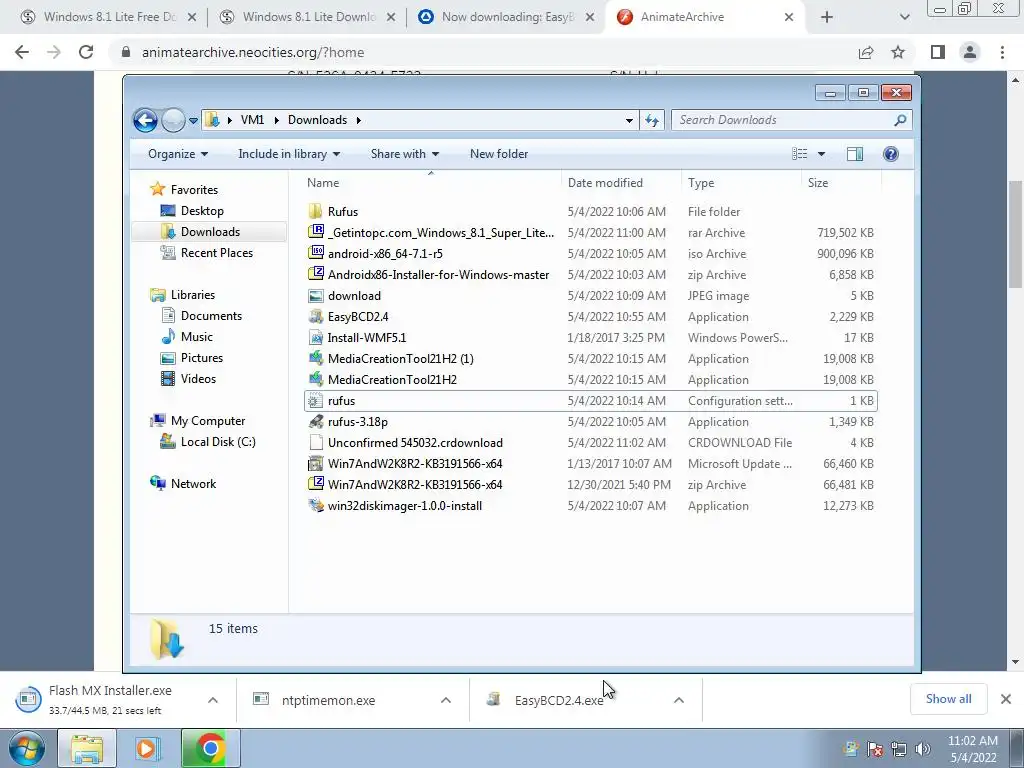Open EasyBCD2.4.exe download options chevron
Image resolution: width=1024 pixels, height=768 pixels.
pos(679,700)
